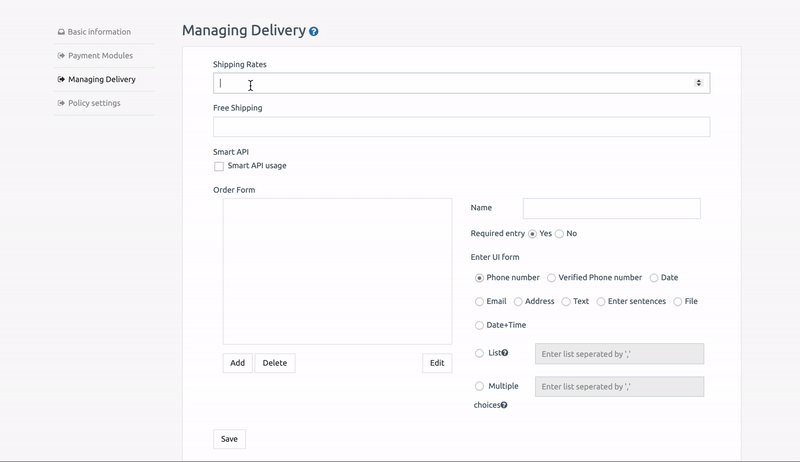This screenshot has width=800, height=462.
Task: Go to Policy settings in sidebar
Action: (x=94, y=103)
